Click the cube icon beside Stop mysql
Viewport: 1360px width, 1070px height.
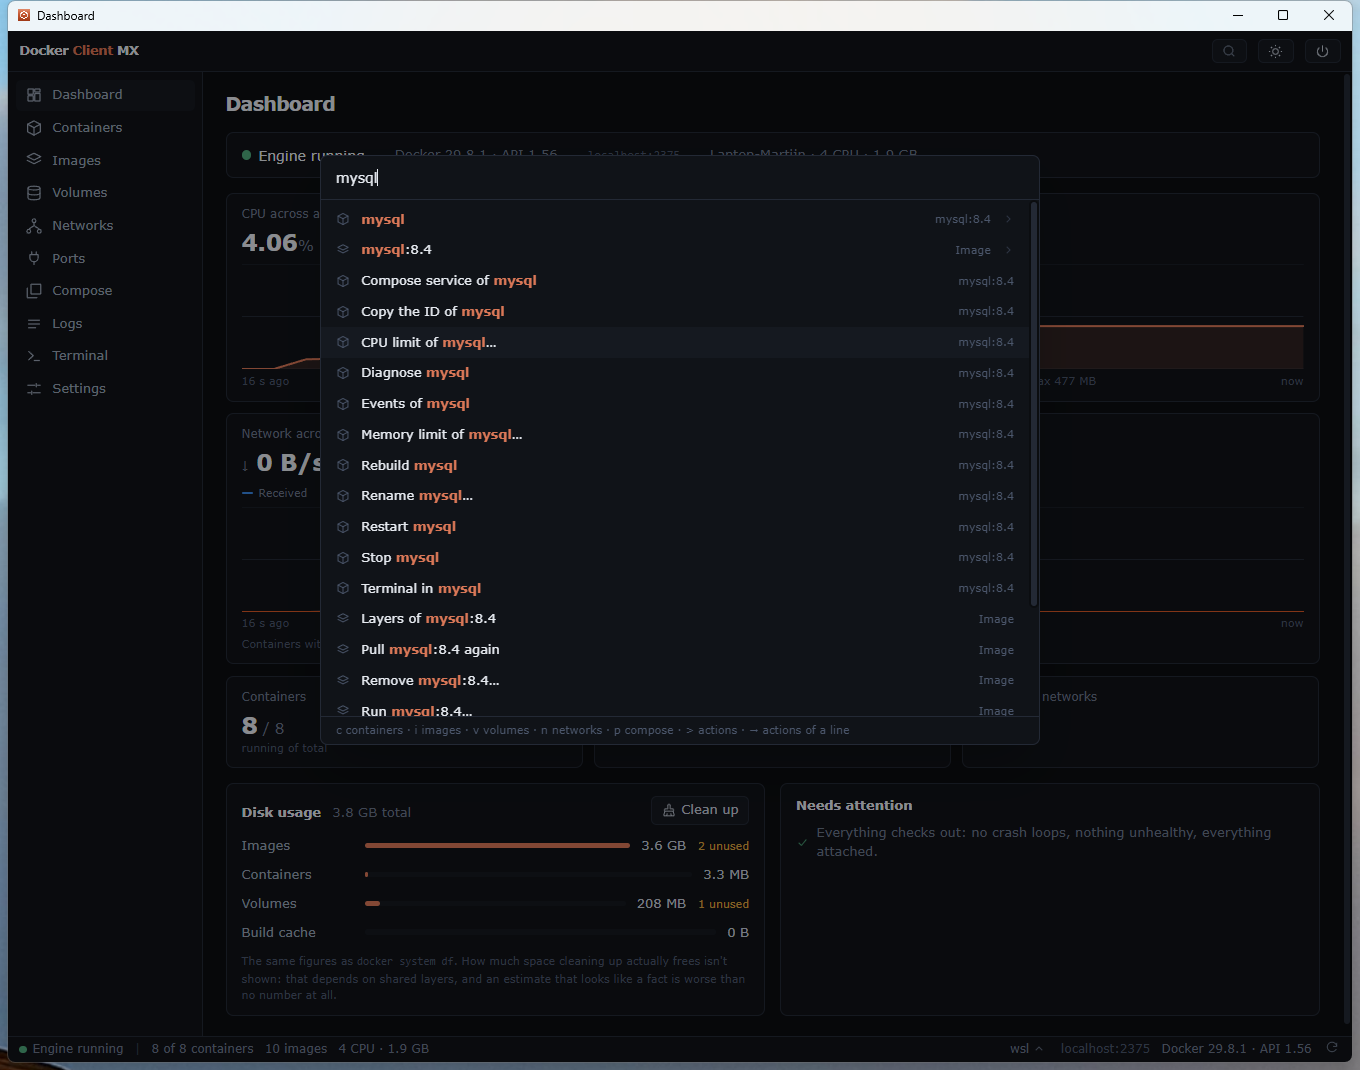click(x=343, y=558)
